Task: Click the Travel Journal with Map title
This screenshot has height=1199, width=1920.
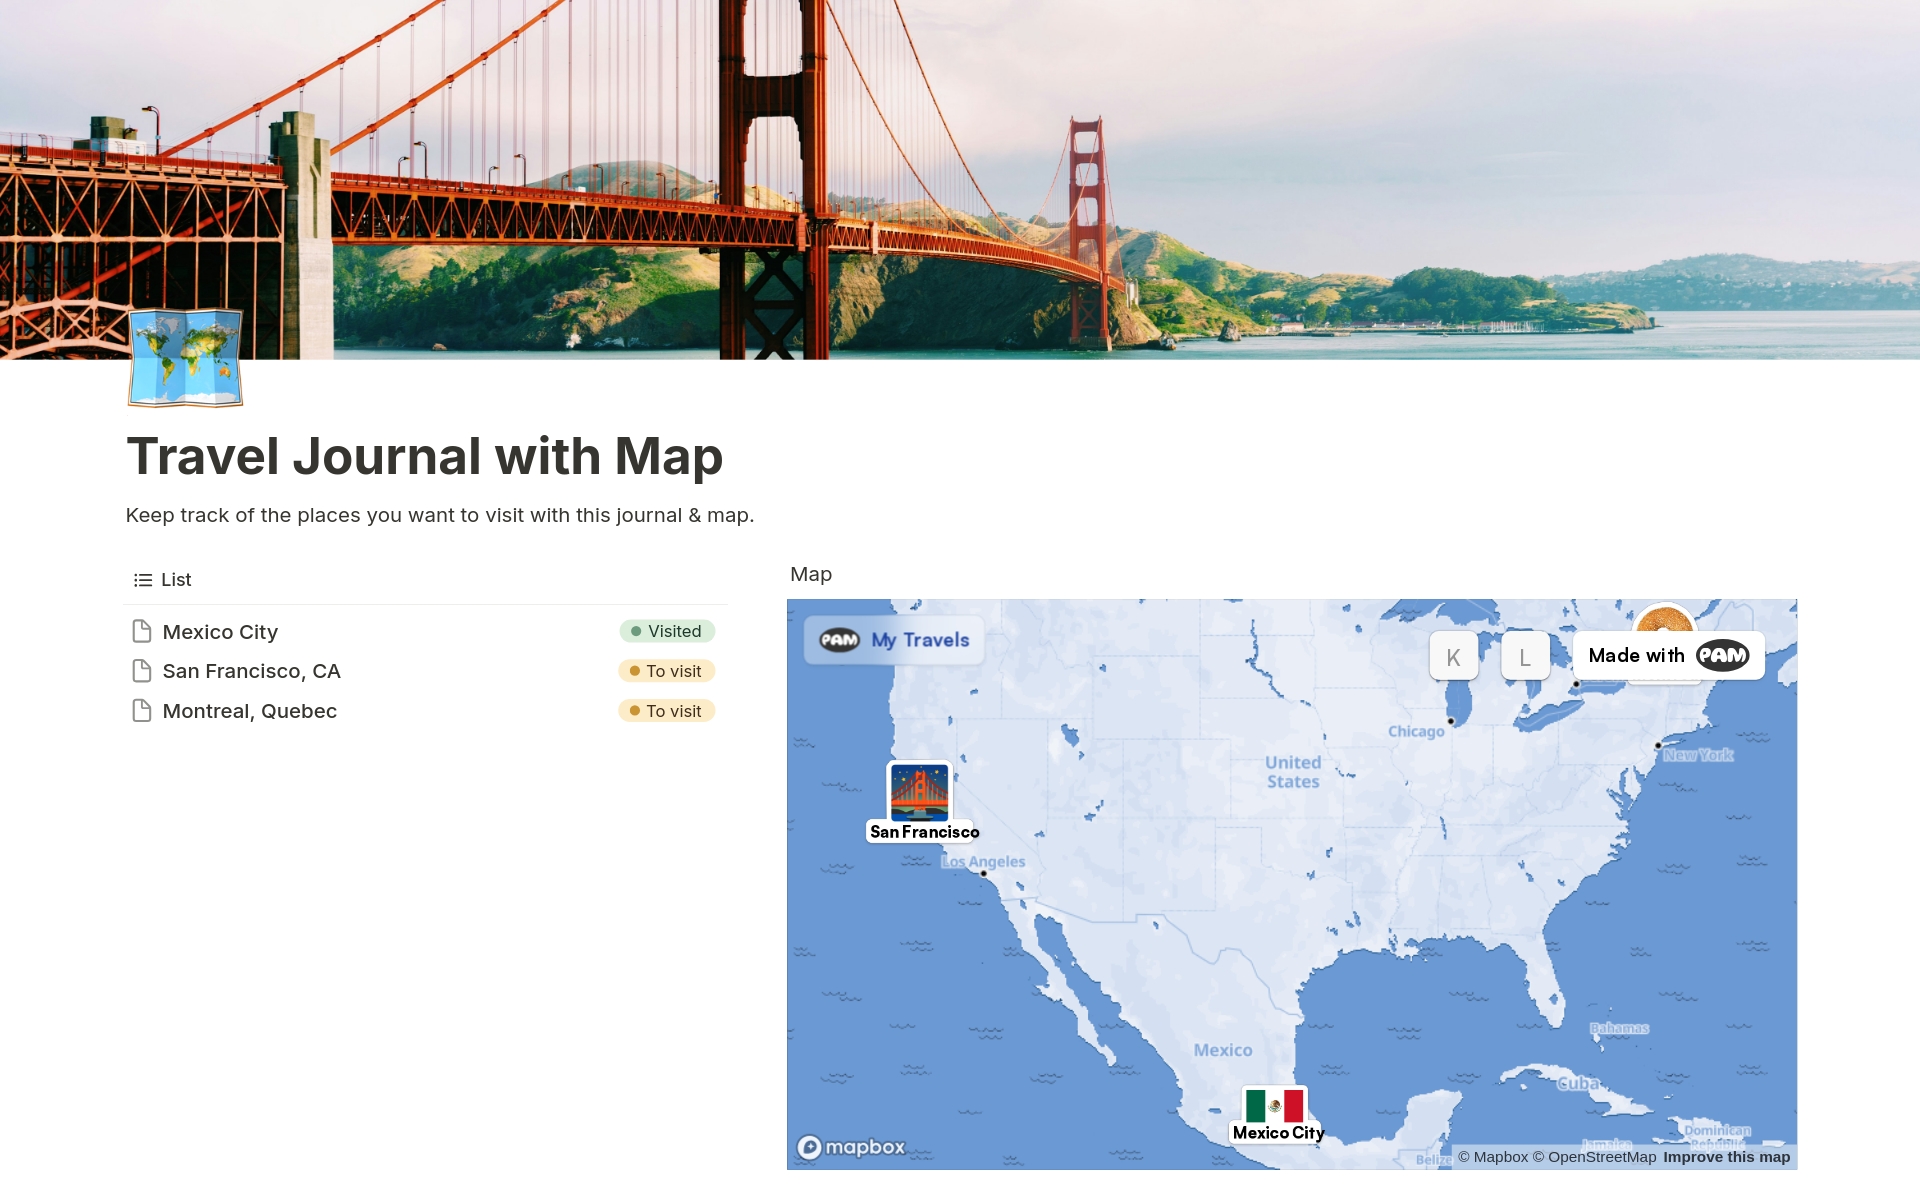Action: click(424, 456)
